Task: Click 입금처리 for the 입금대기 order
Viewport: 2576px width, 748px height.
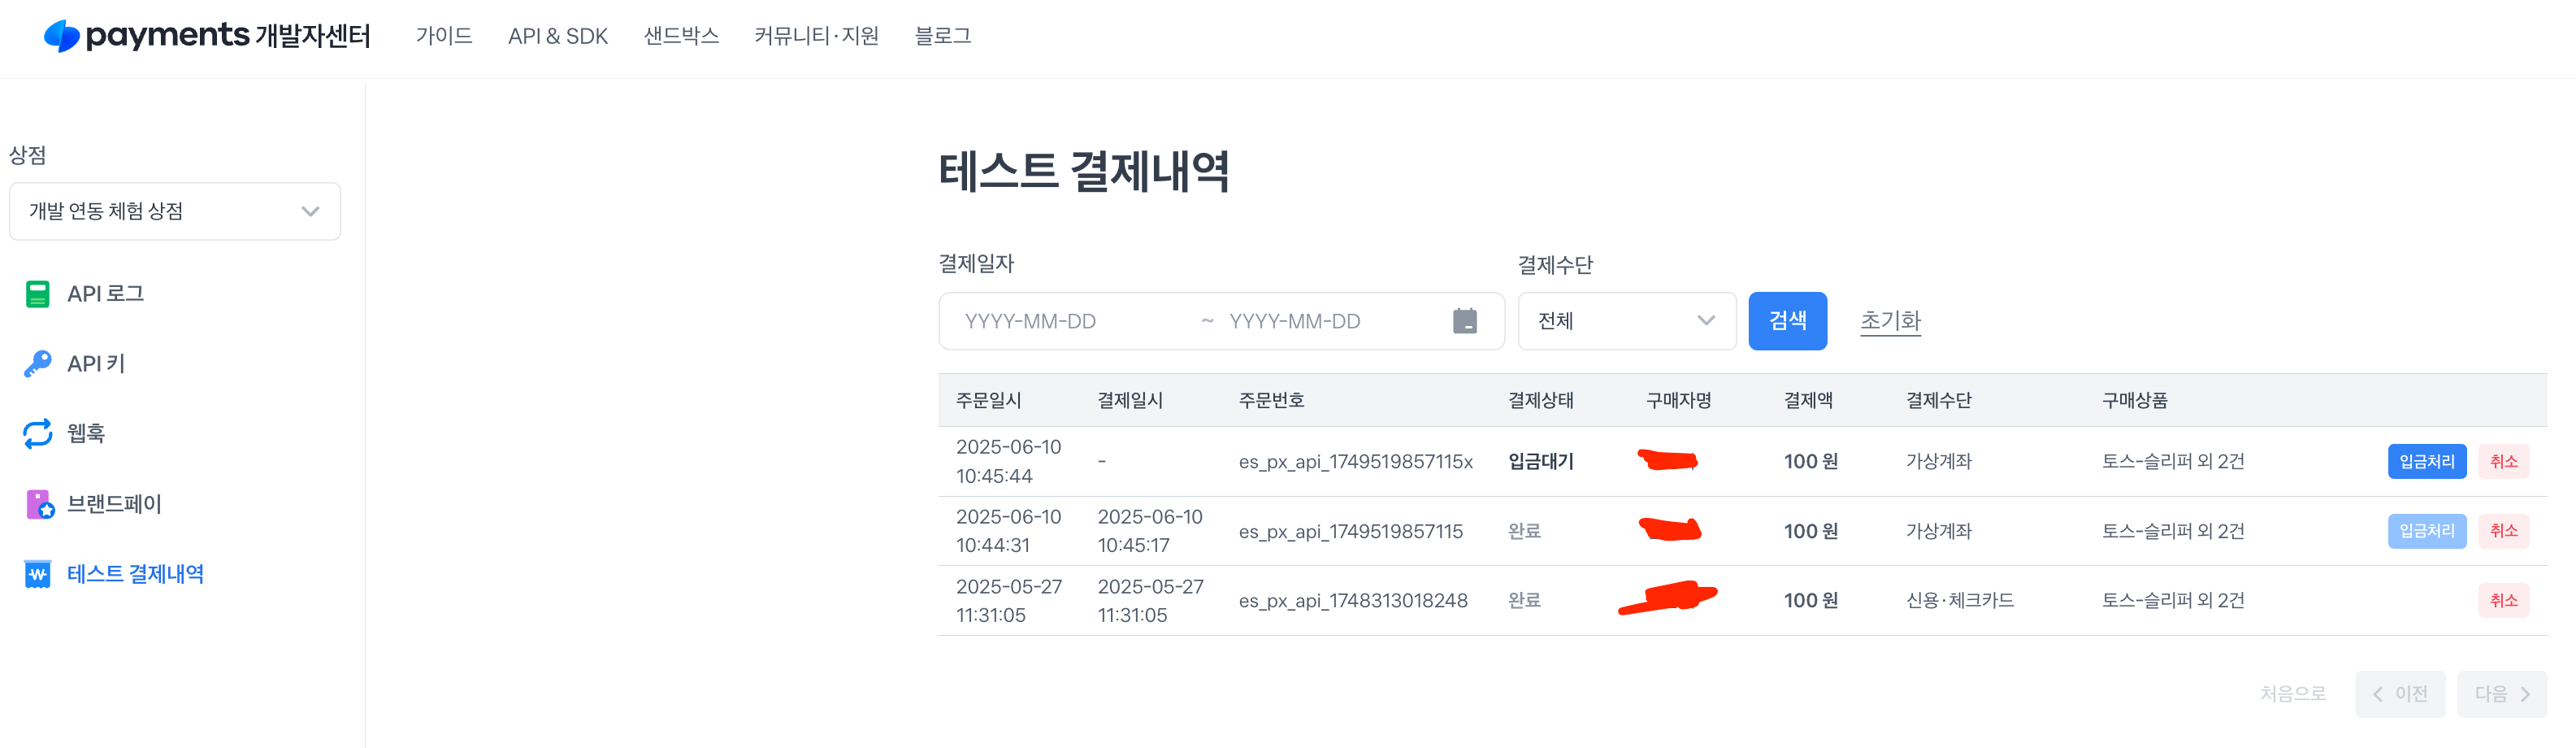Action: point(2426,461)
